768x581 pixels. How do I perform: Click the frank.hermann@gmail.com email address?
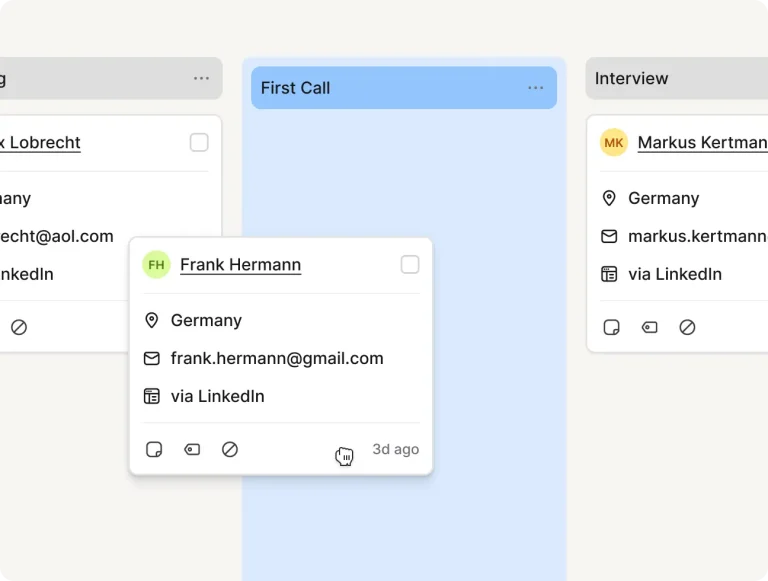point(277,359)
